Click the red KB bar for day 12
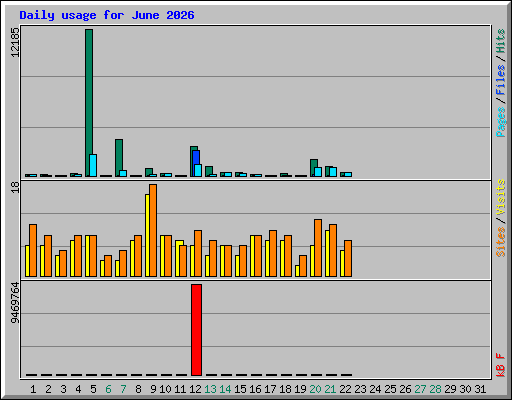 (196, 330)
